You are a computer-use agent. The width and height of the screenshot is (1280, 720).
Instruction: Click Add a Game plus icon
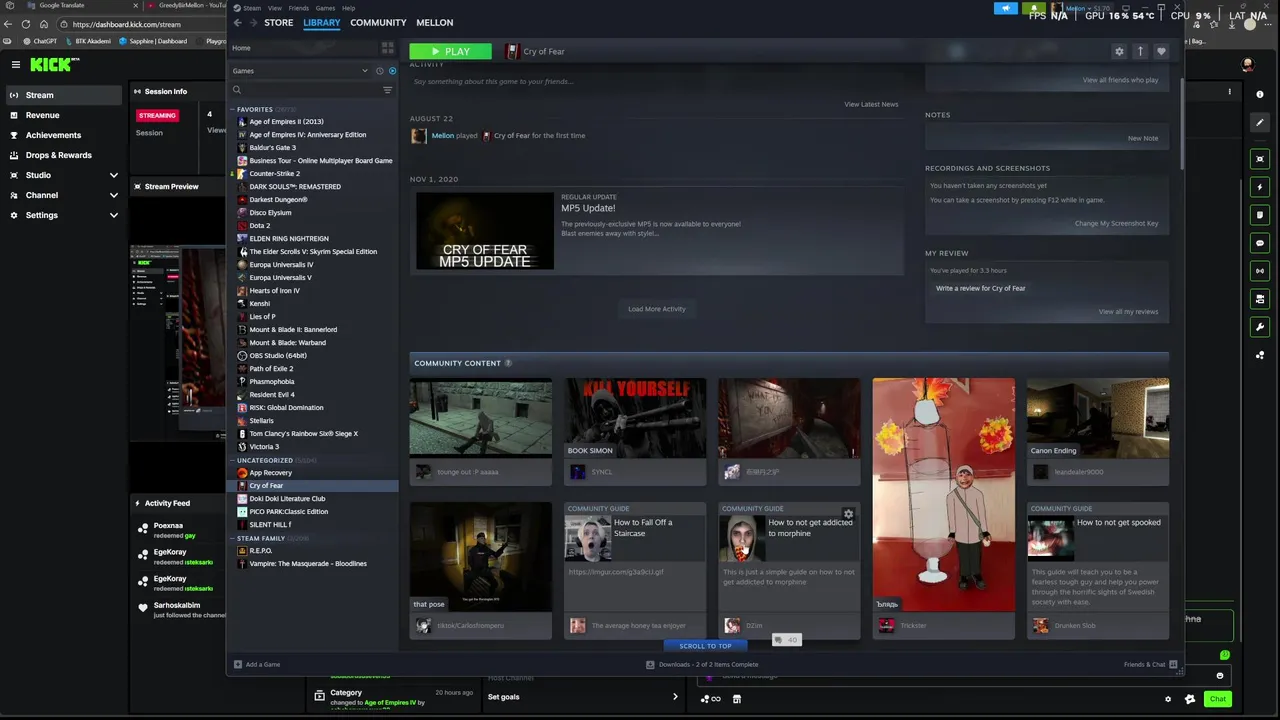238,664
